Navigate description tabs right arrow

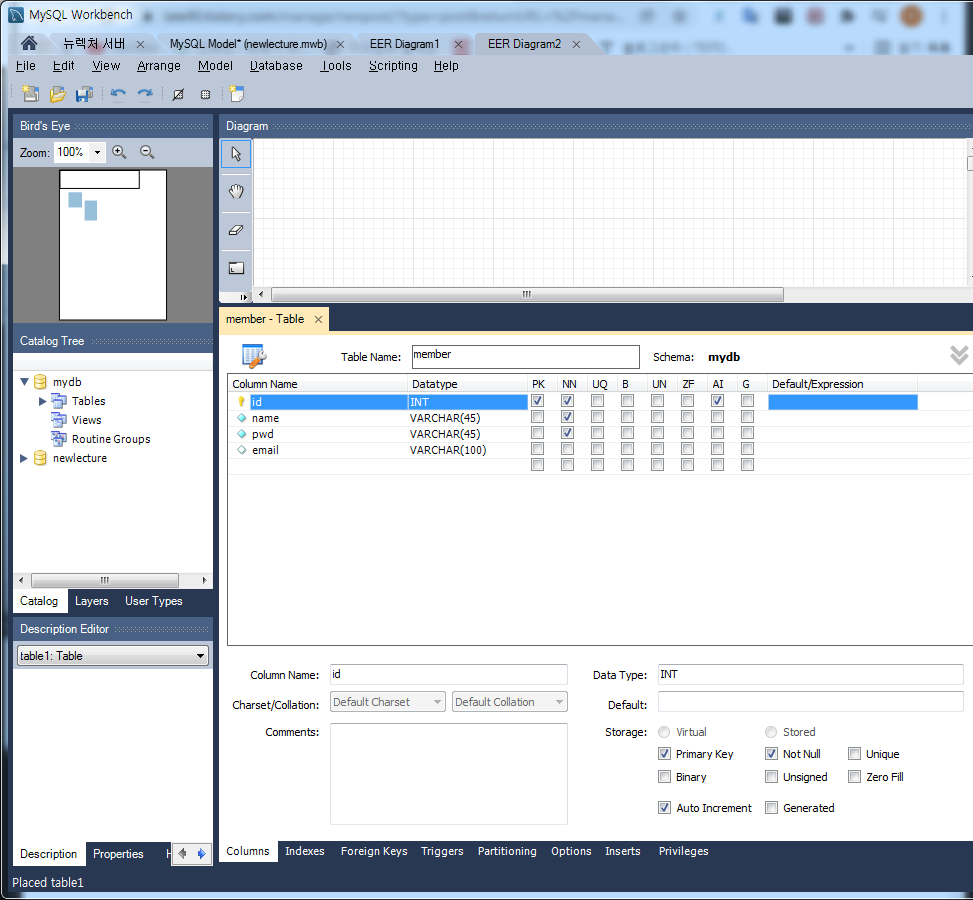click(x=201, y=853)
